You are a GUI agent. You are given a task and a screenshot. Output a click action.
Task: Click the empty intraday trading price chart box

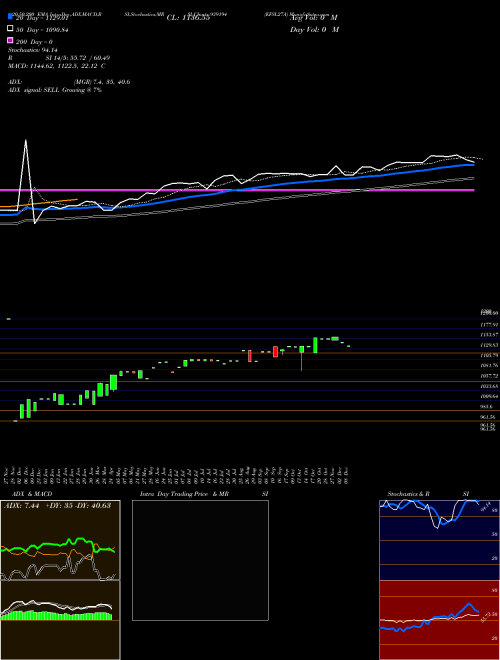pos(200,560)
